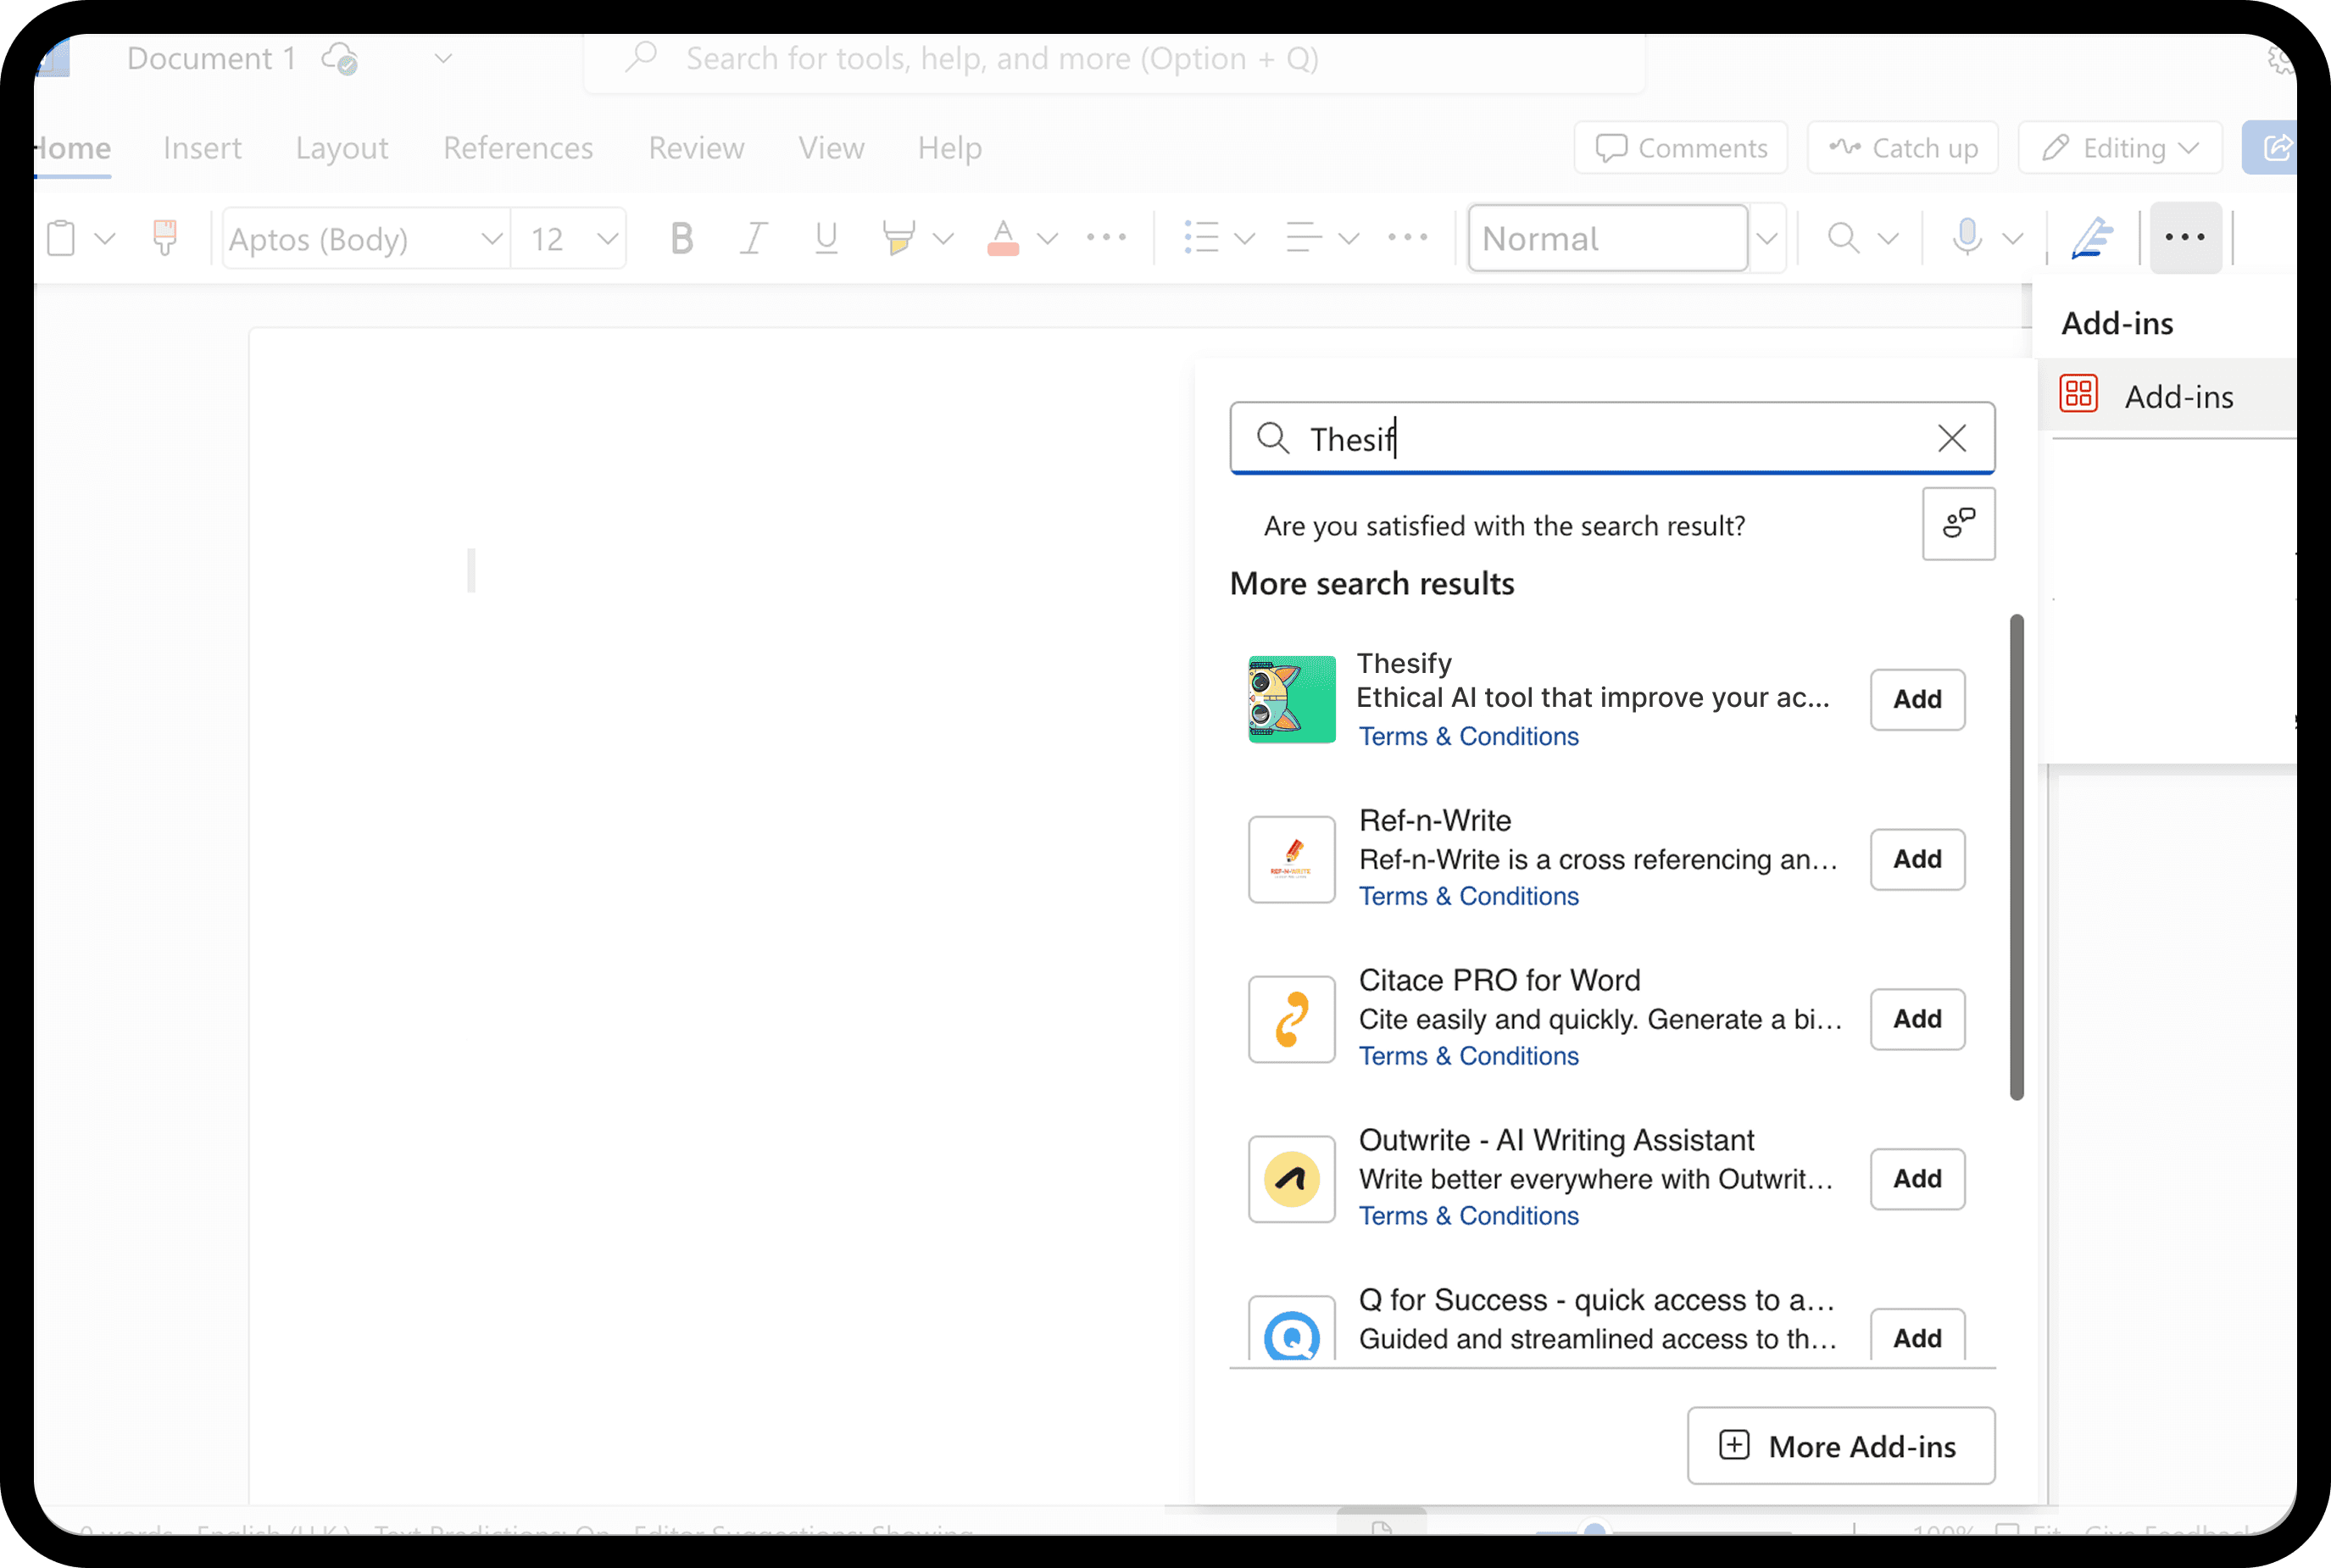This screenshot has height=1568, width=2331.
Task: Click the paragraph alignment icon
Action: tap(1304, 238)
